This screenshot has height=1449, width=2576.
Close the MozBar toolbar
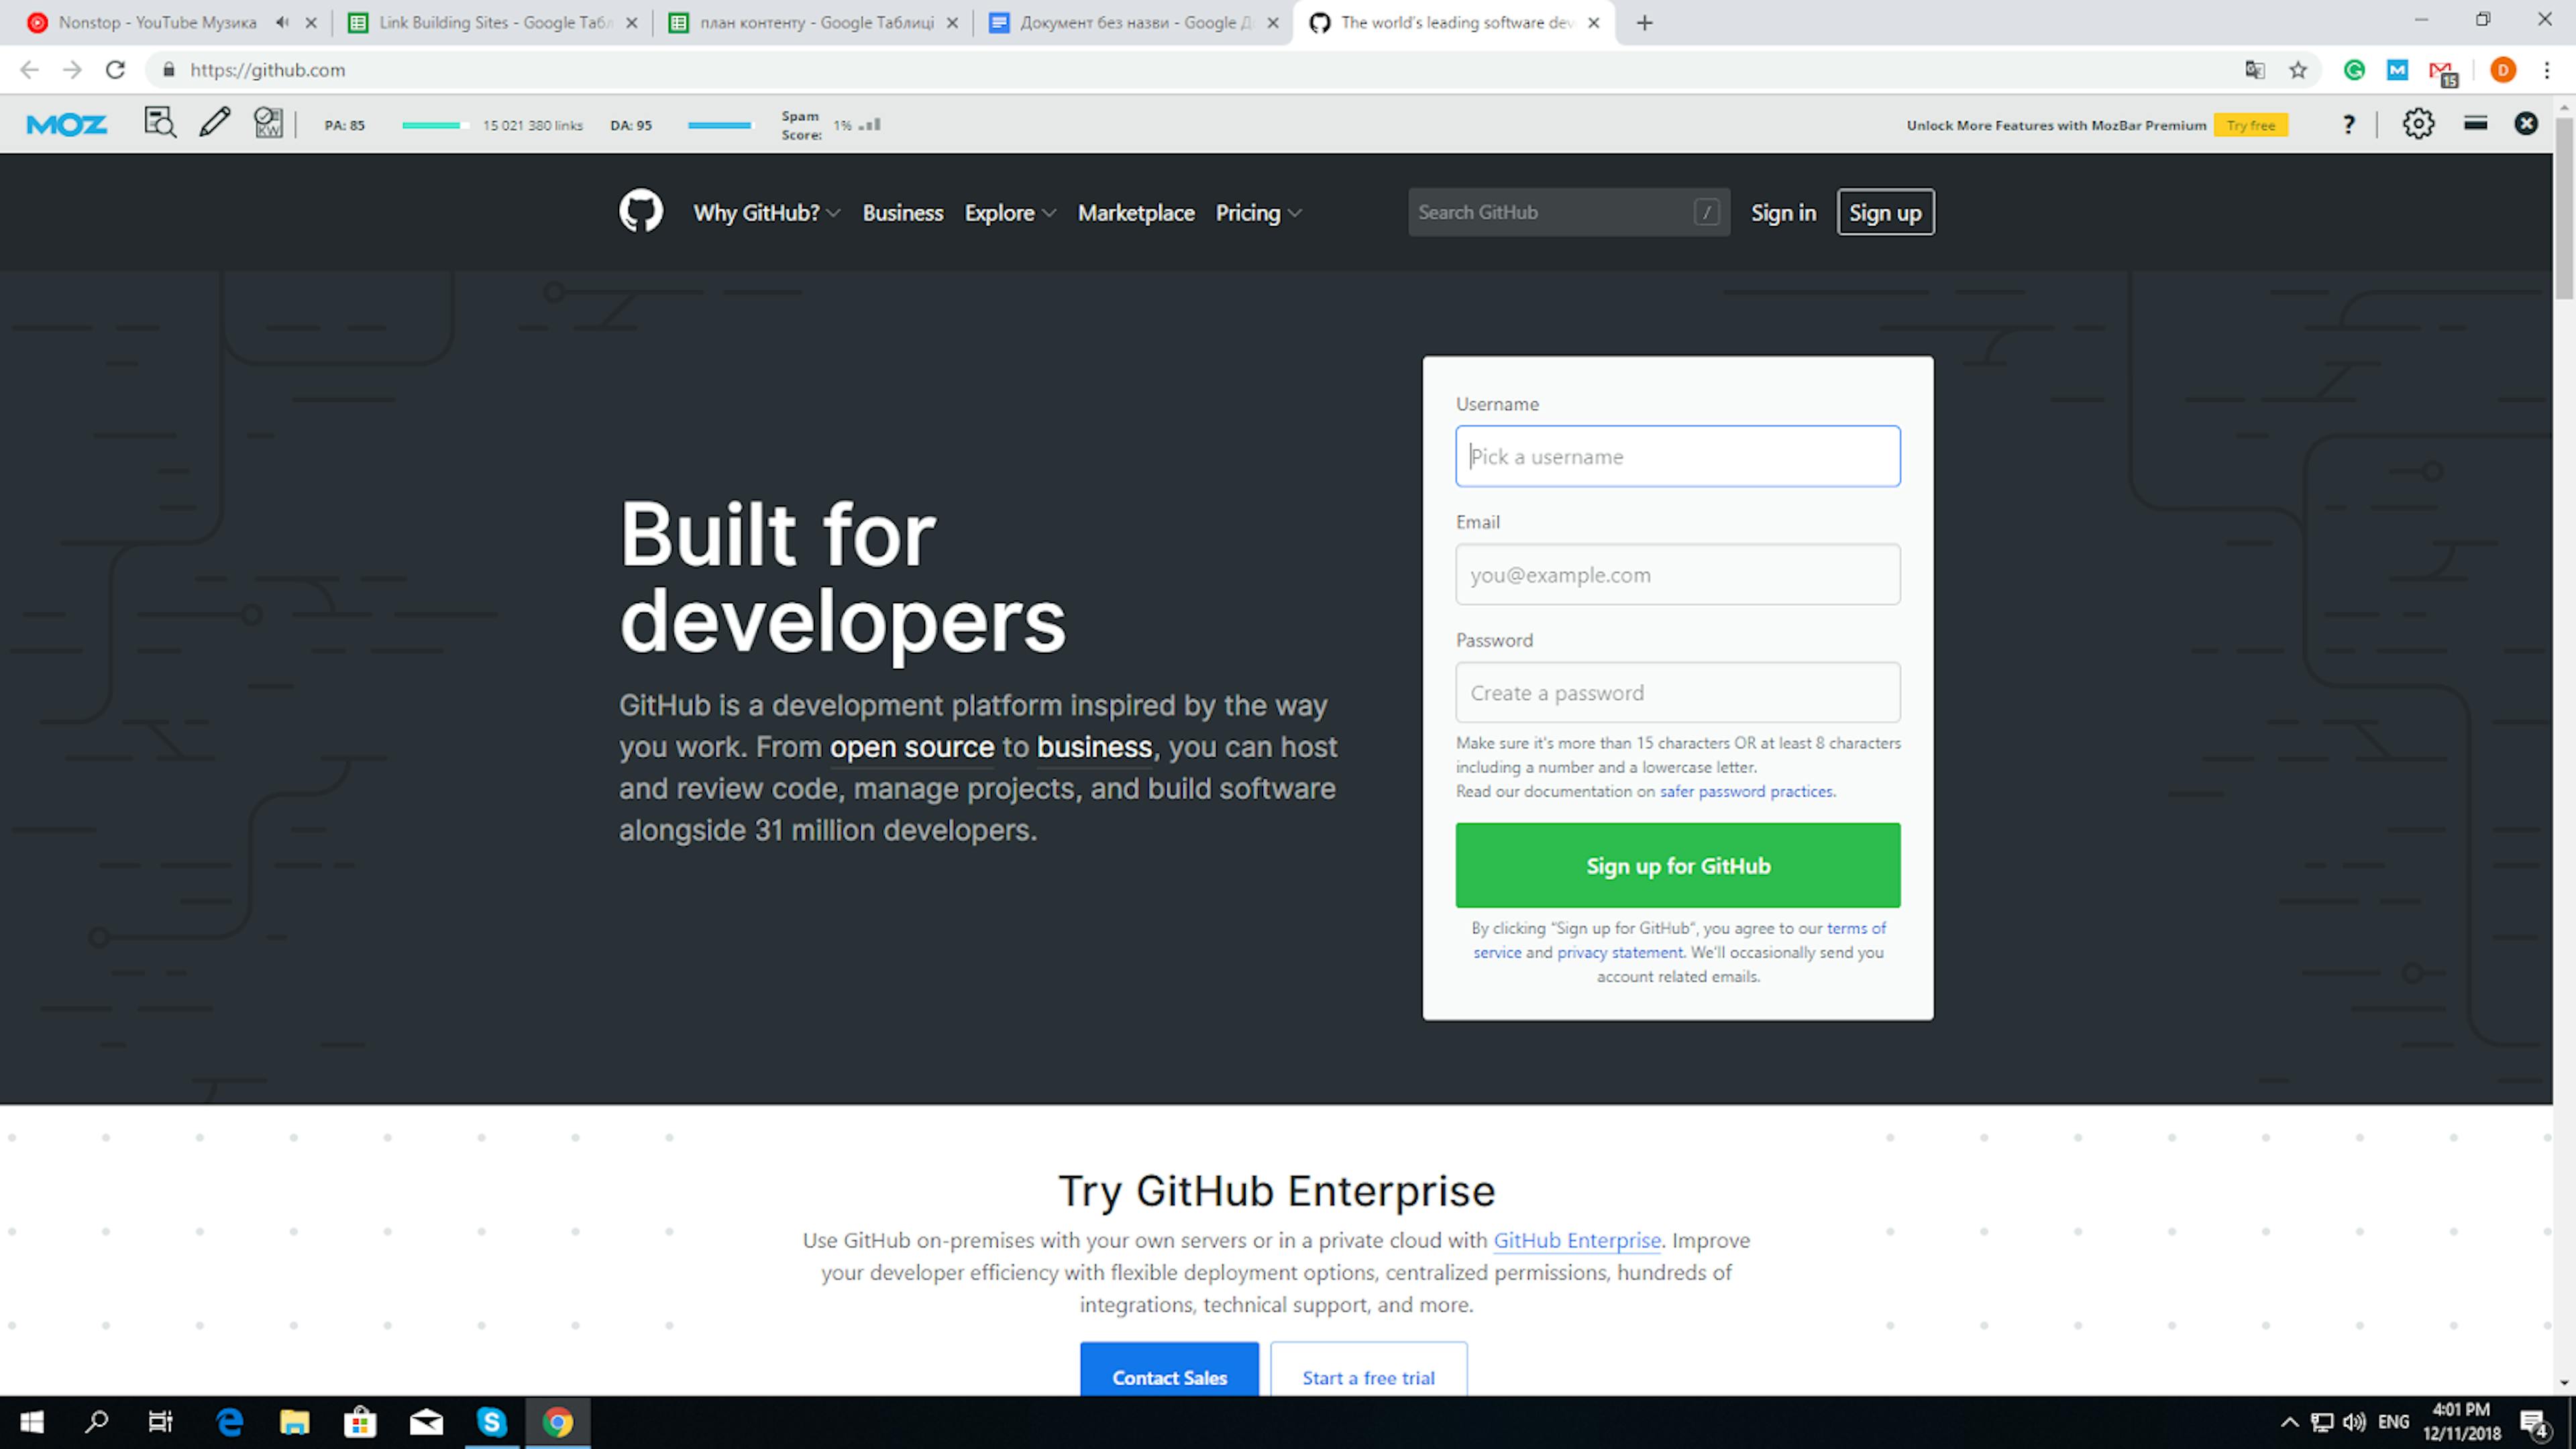(x=2526, y=123)
